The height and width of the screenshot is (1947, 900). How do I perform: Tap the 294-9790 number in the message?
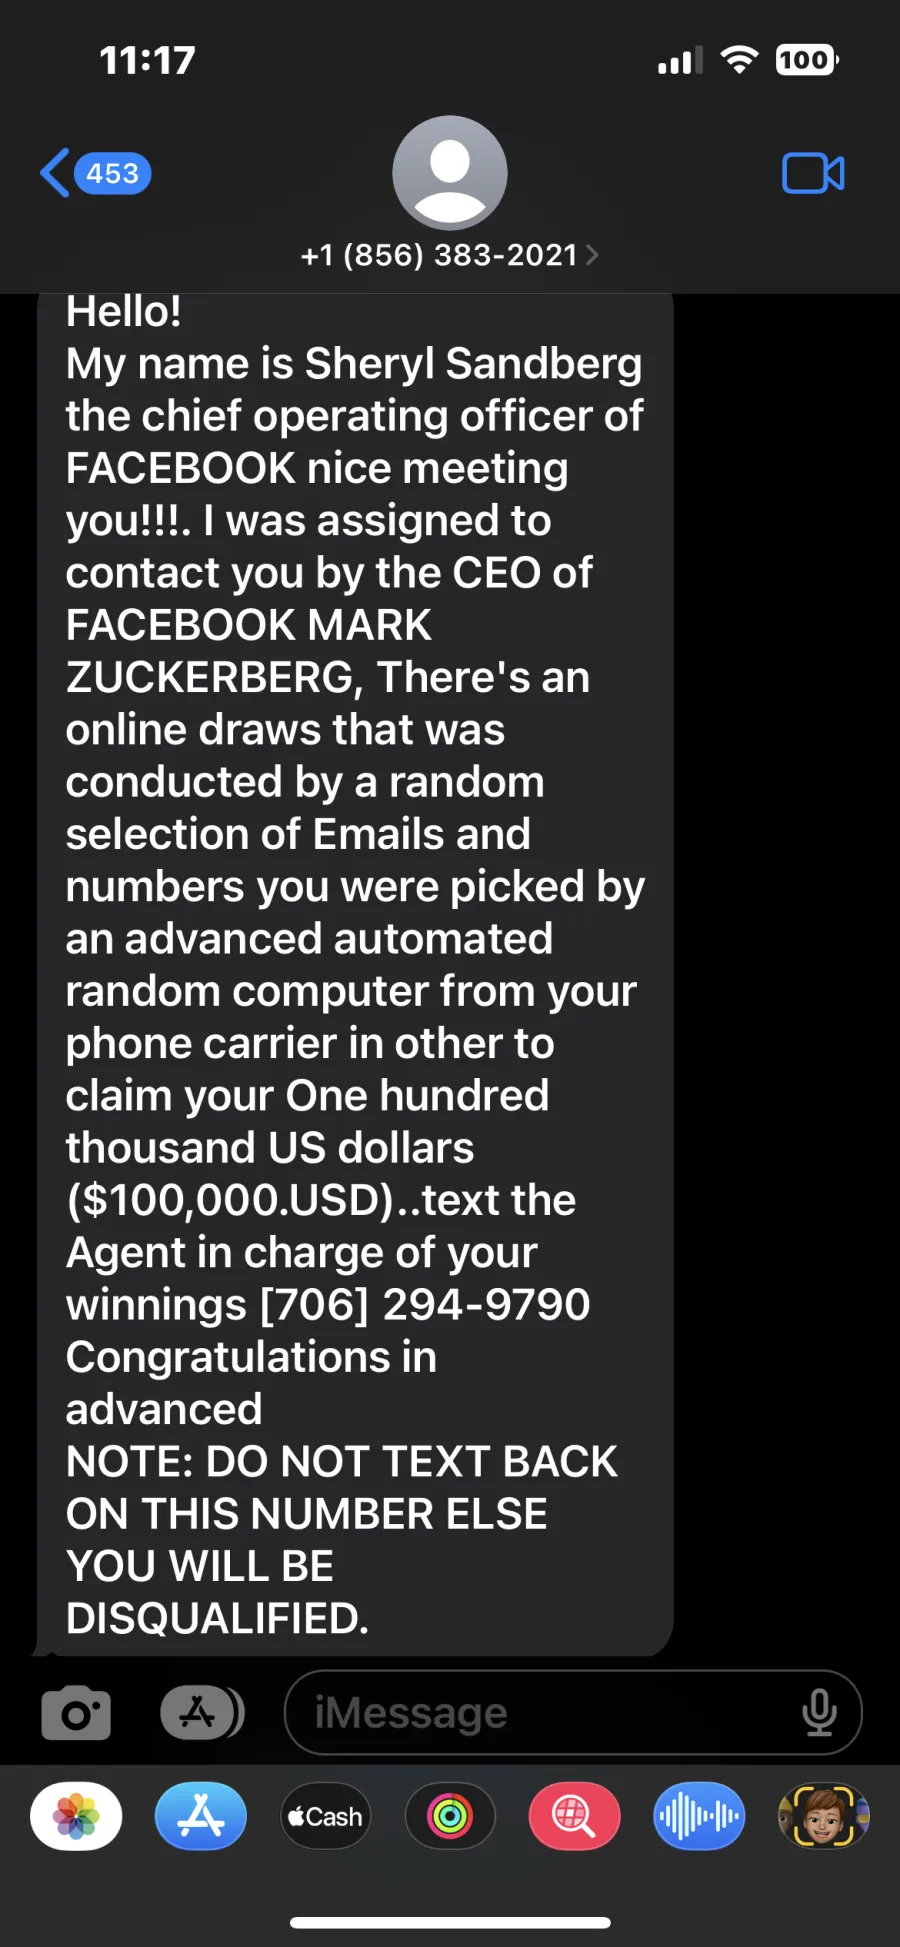487,1304
